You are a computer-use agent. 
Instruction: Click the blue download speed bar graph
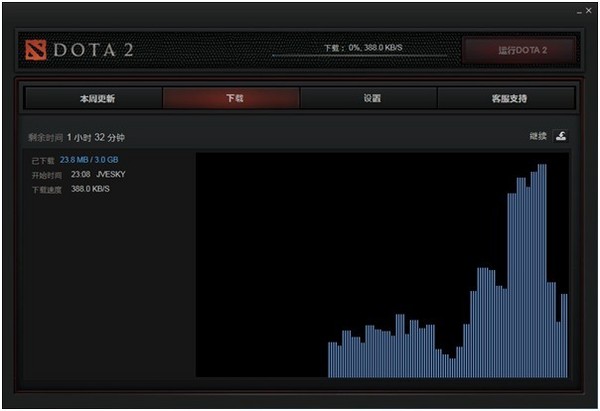pyautogui.click(x=448, y=271)
